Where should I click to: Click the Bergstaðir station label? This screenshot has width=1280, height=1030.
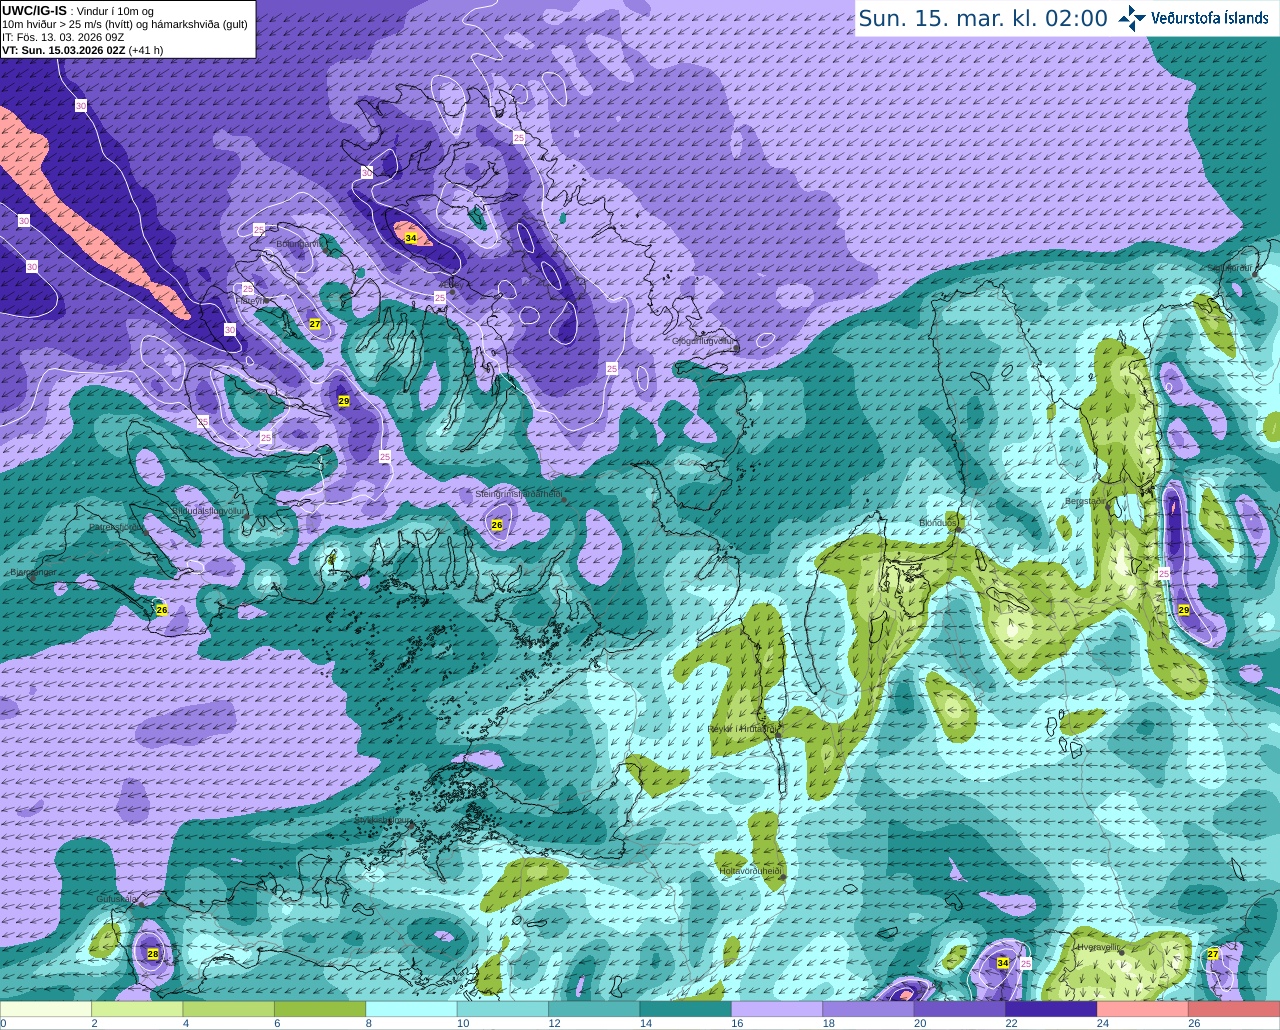tap(1087, 501)
